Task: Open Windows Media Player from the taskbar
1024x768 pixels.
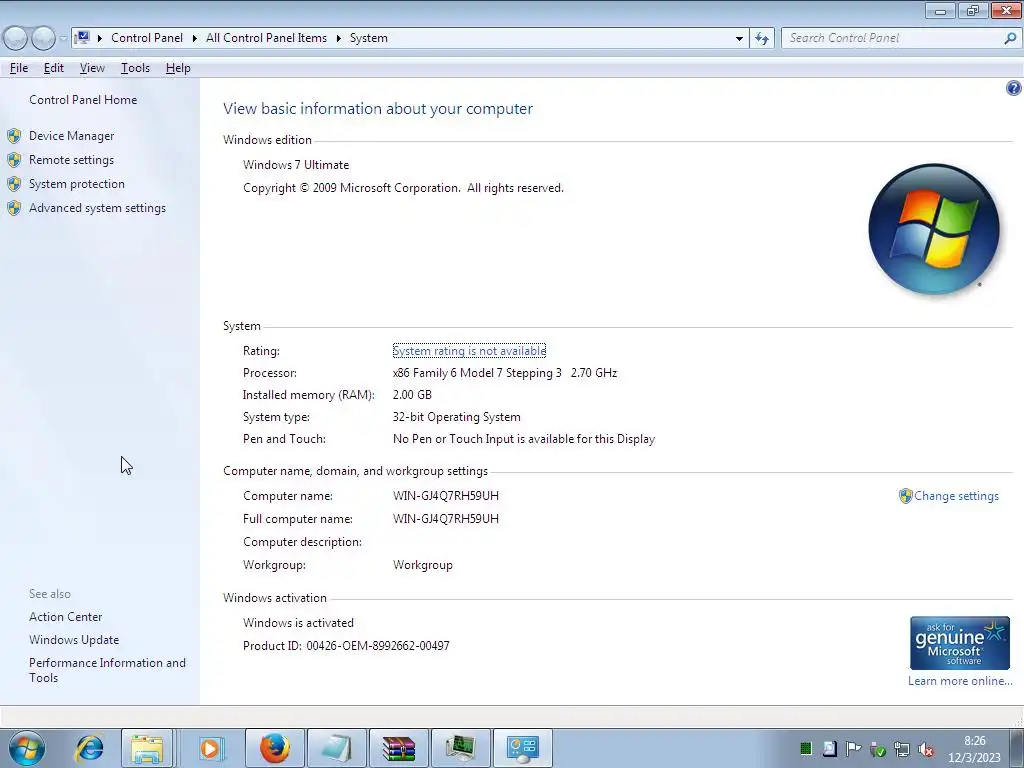Action: (210, 748)
